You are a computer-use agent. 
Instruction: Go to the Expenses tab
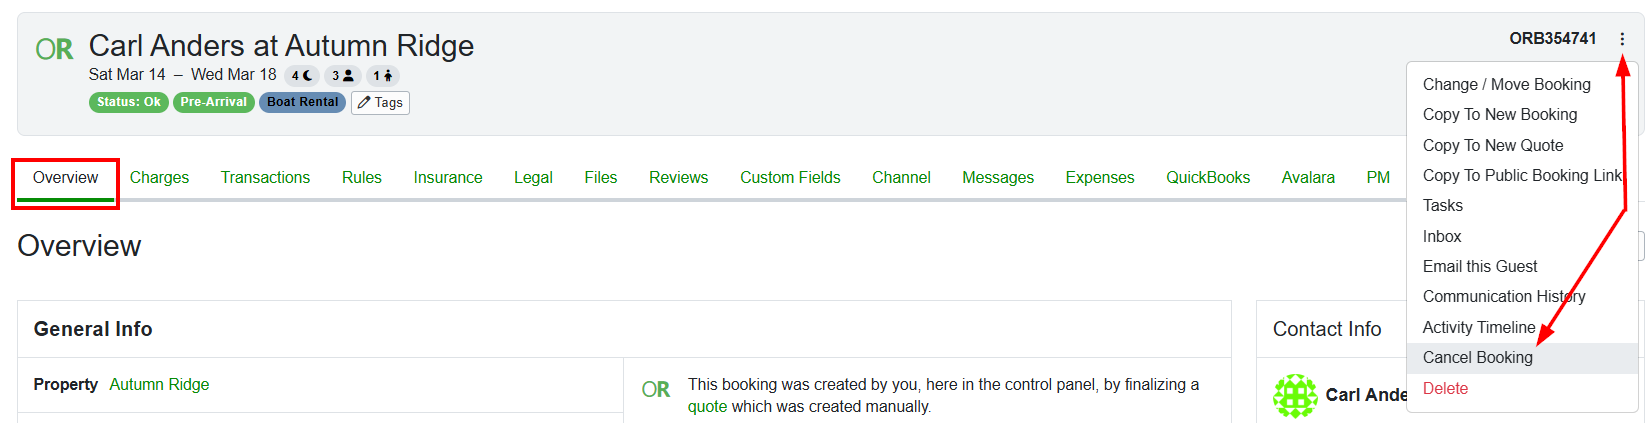[x=1100, y=178]
